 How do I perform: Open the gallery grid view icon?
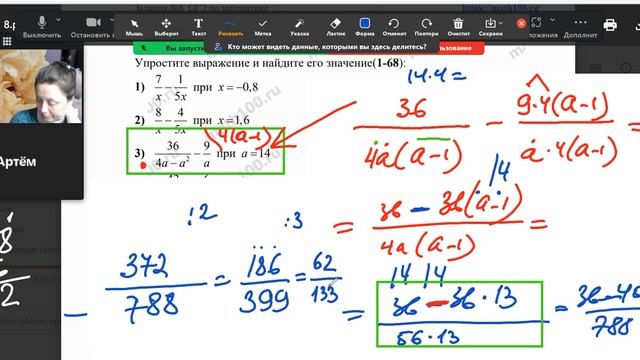tap(7, 41)
